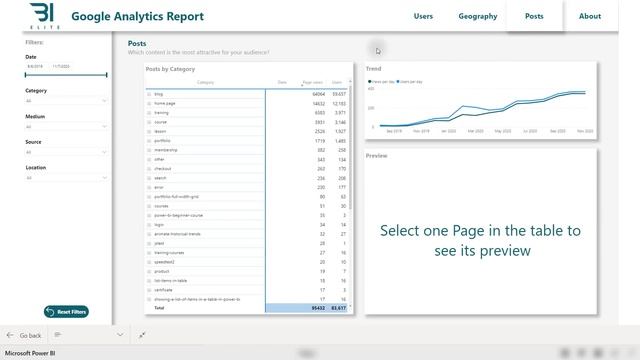Click the 14632 page views value for home page
This screenshot has height=360, width=640.
pos(318,104)
